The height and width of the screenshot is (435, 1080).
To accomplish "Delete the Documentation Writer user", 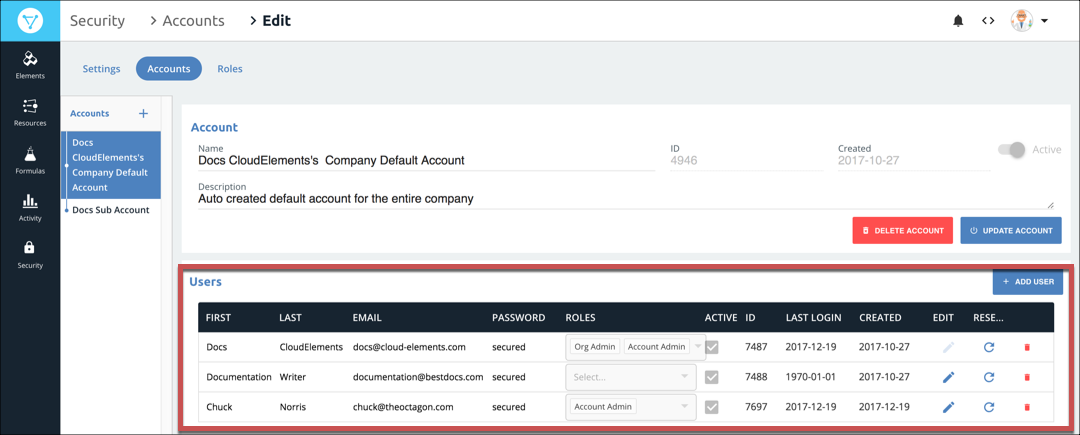I will click(x=1027, y=377).
